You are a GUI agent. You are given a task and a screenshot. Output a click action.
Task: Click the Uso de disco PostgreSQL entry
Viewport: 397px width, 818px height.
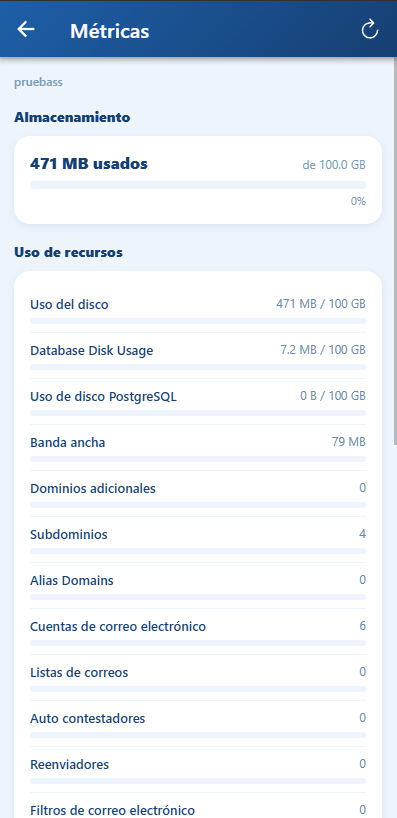198,402
